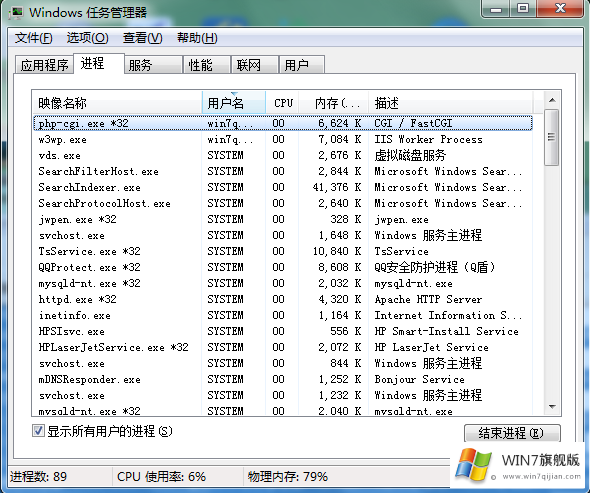Click the 41,376 K memory value
The height and width of the screenshot is (493, 590).
click(x=337, y=187)
